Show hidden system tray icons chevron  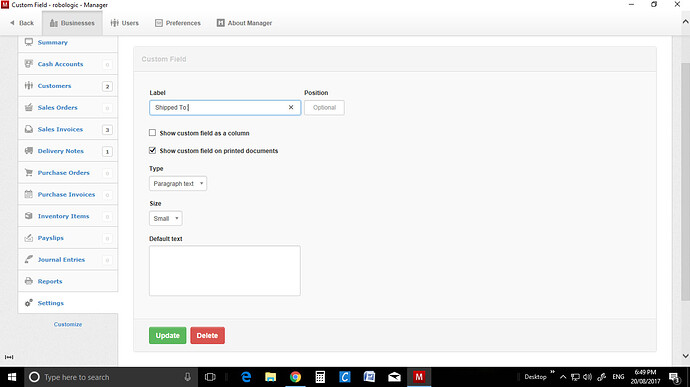pos(563,377)
